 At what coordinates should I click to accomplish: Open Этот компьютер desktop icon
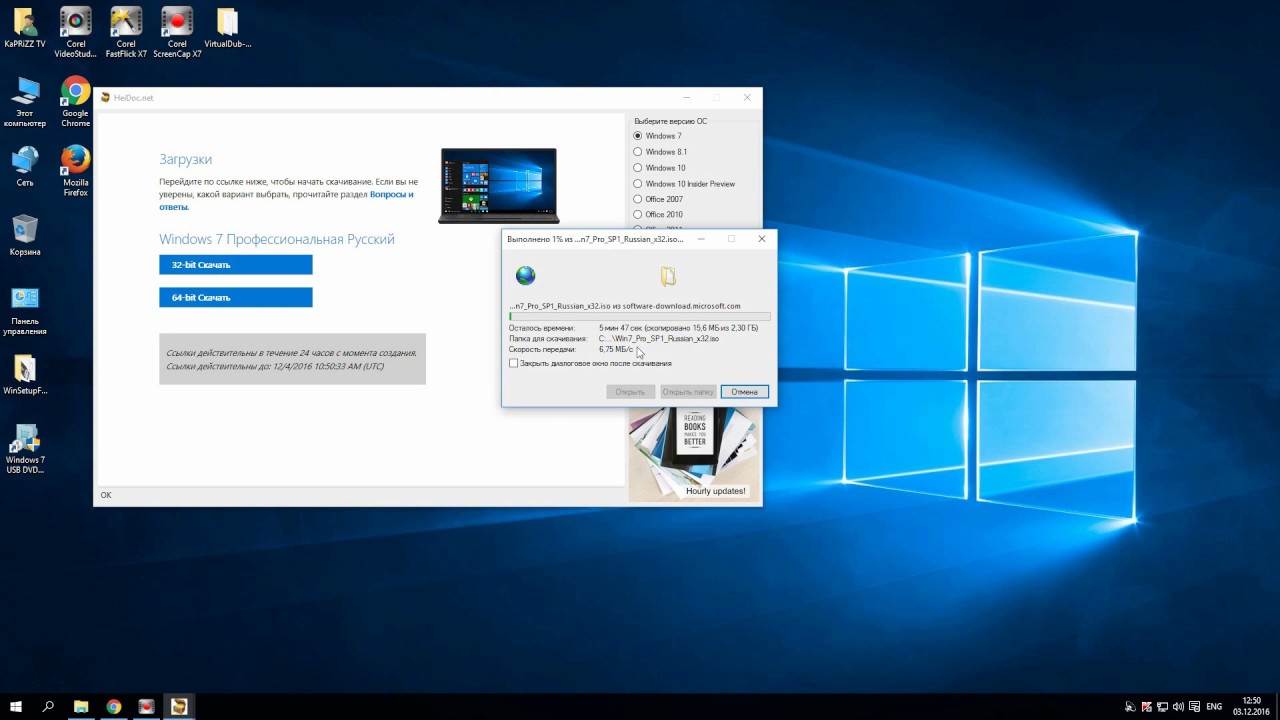tap(24, 102)
